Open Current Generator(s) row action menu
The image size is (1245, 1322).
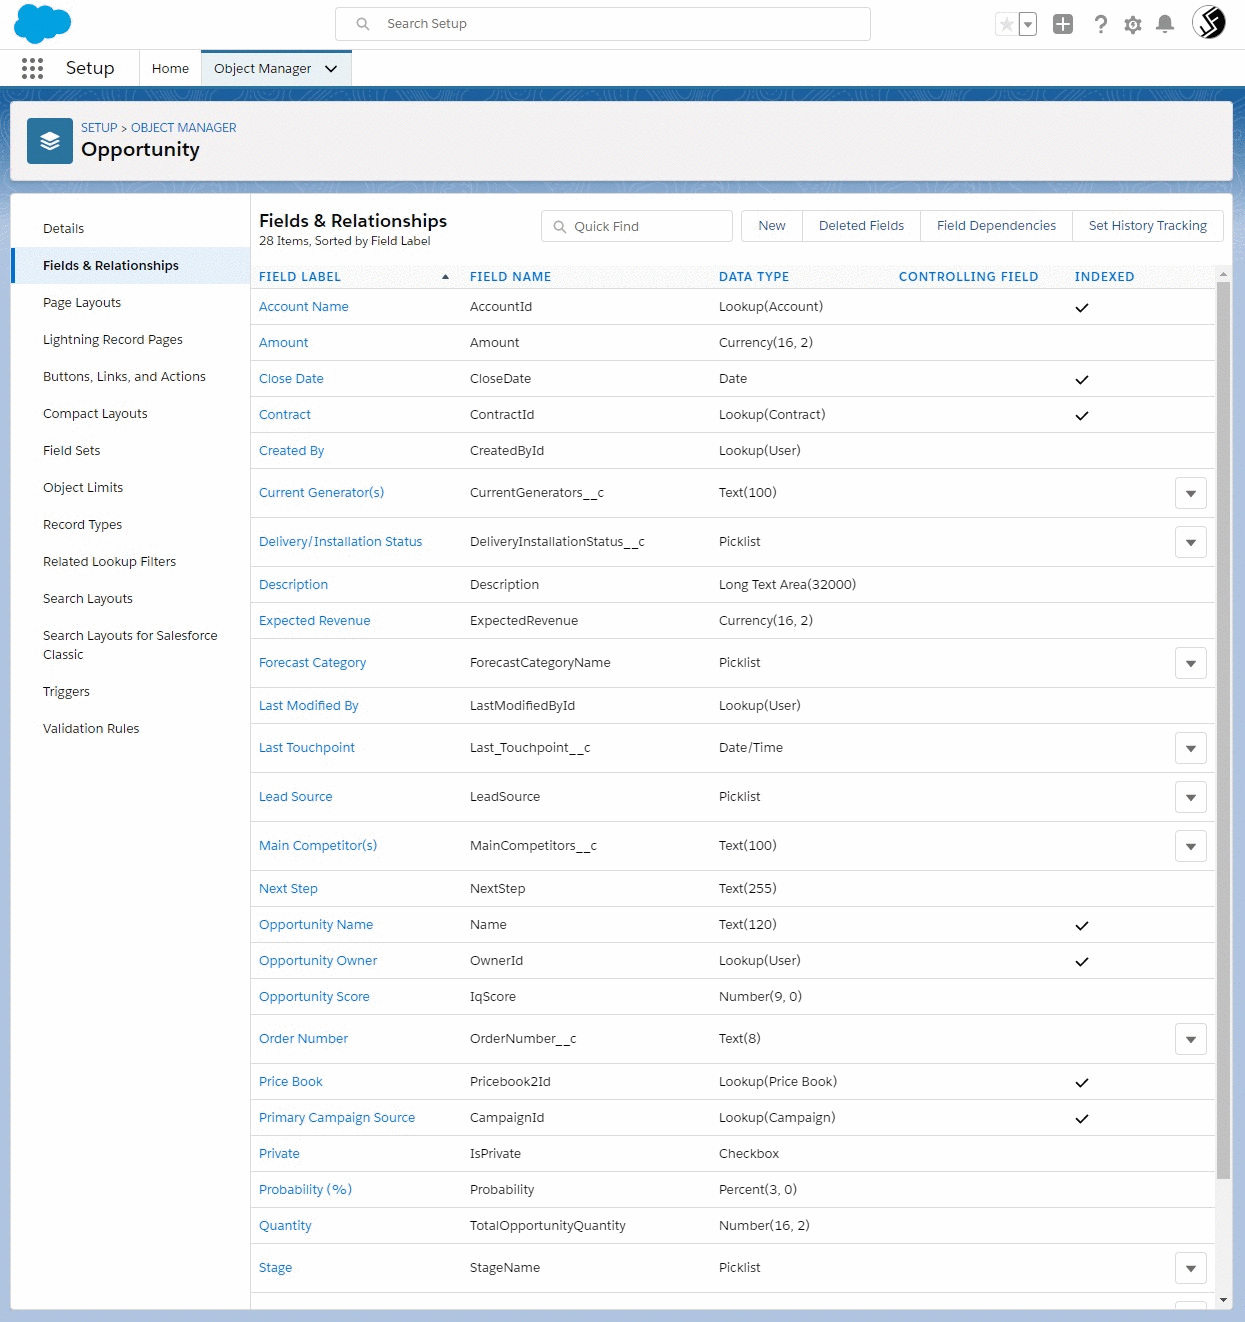coord(1190,493)
